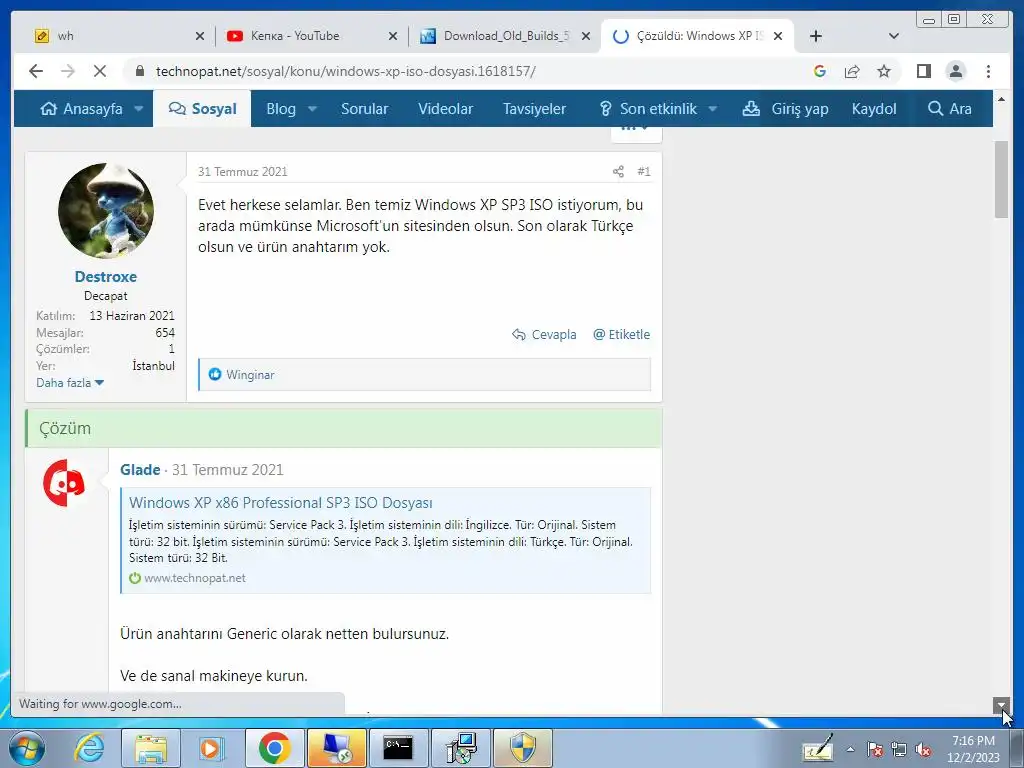Viewport: 1024px width, 768px height.
Task: Click the Google icon in the address bar
Action: pos(820,71)
